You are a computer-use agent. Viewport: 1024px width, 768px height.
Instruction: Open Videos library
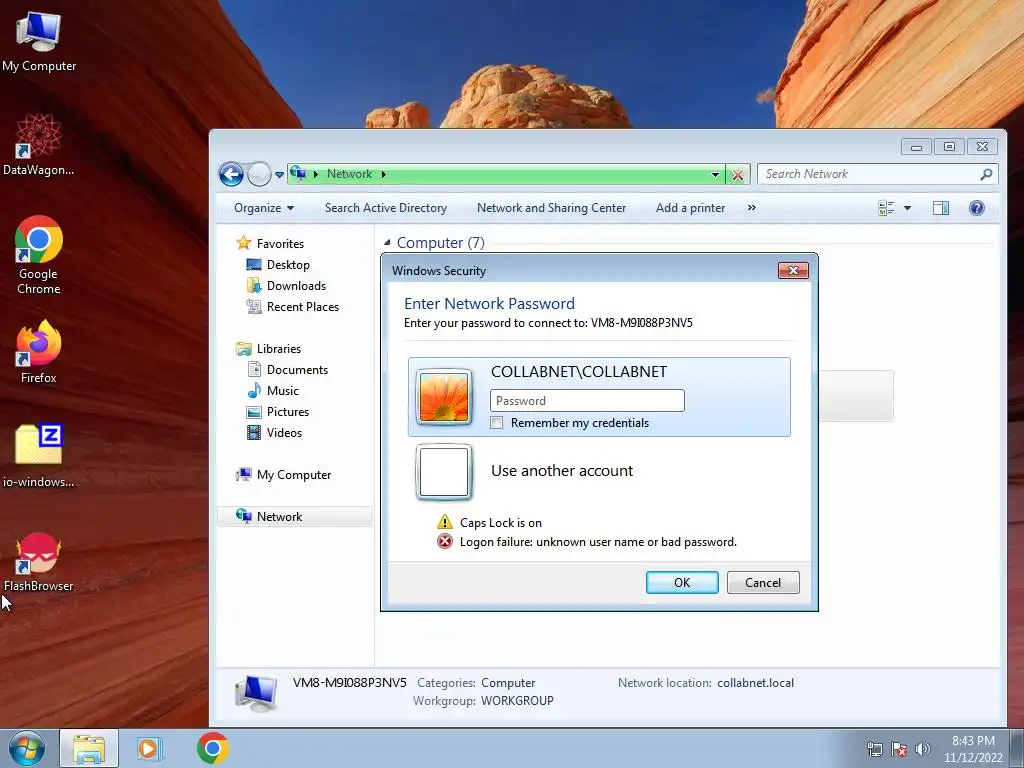[x=283, y=432]
